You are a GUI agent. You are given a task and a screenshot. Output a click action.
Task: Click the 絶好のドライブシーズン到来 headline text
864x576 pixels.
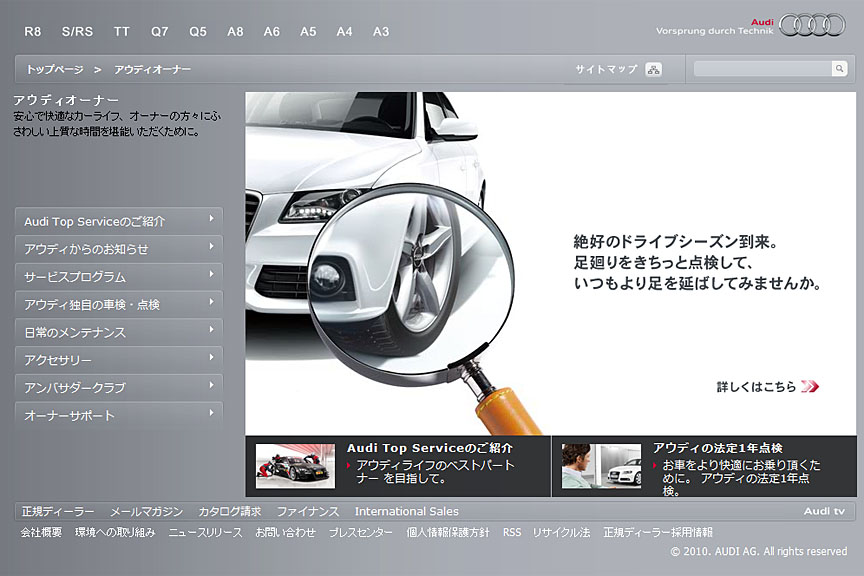pos(676,242)
